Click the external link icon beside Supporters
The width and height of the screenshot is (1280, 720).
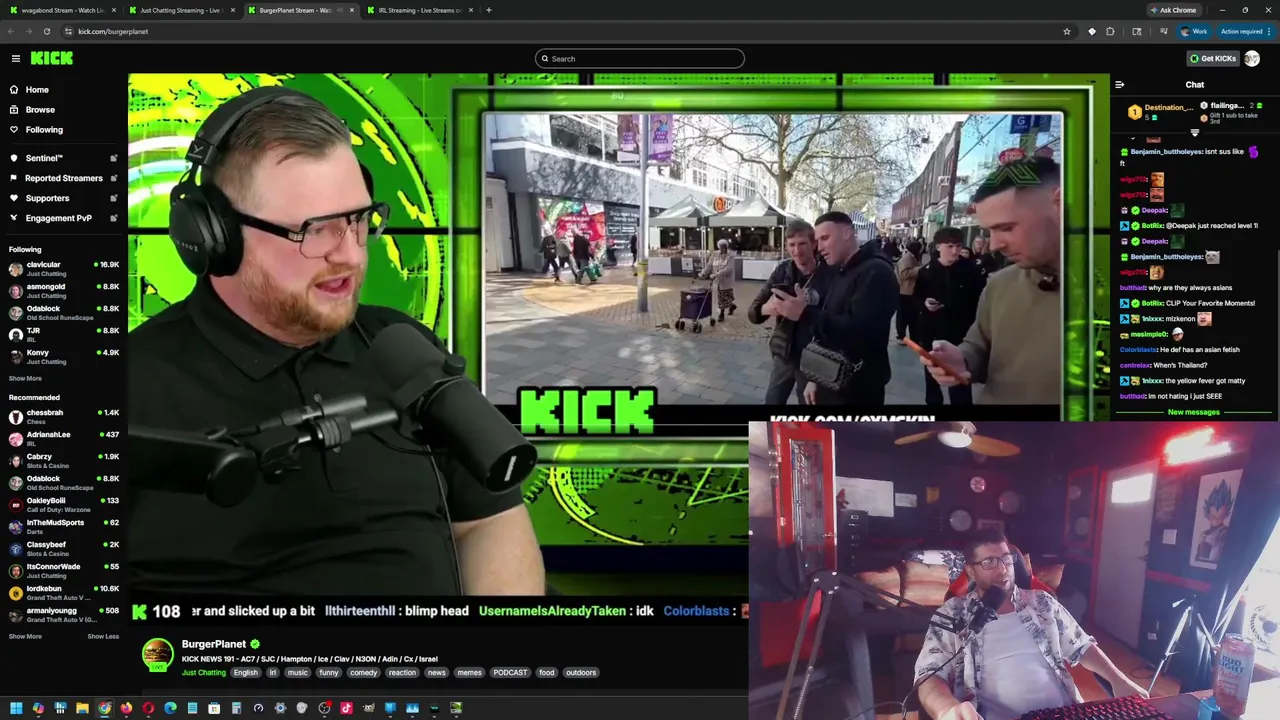tap(113, 198)
